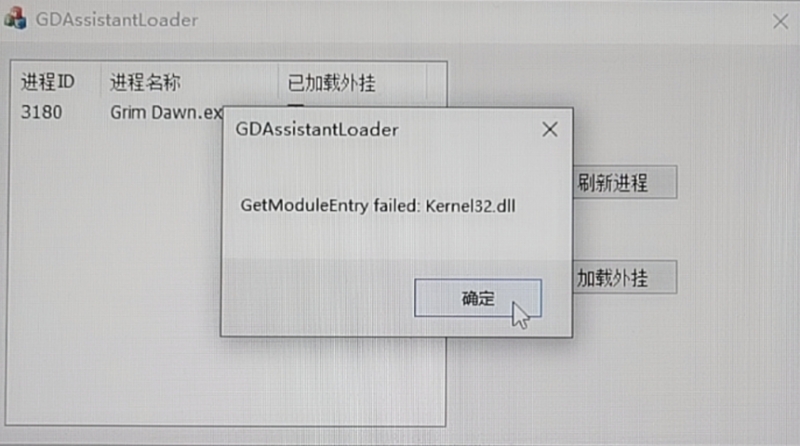Click the GDAssistantLoader app icon in title bar
This screenshot has height=446, width=800.
click(15, 18)
